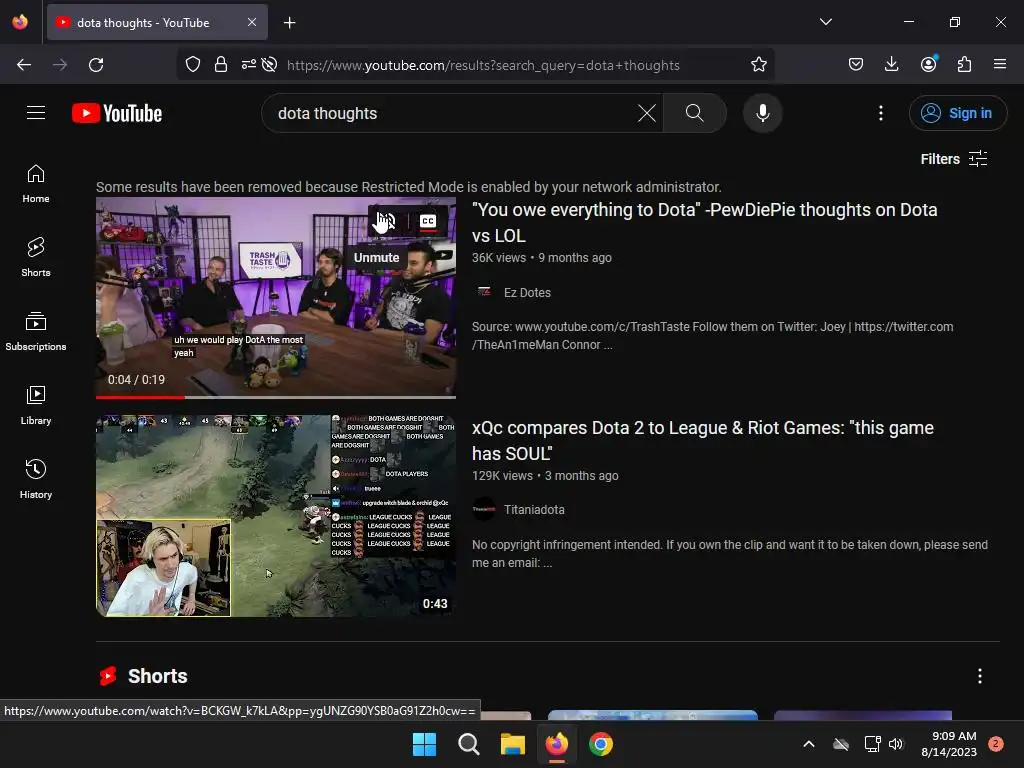Open the tracking protection shield icon
This screenshot has height=768, width=1024.
193,65
